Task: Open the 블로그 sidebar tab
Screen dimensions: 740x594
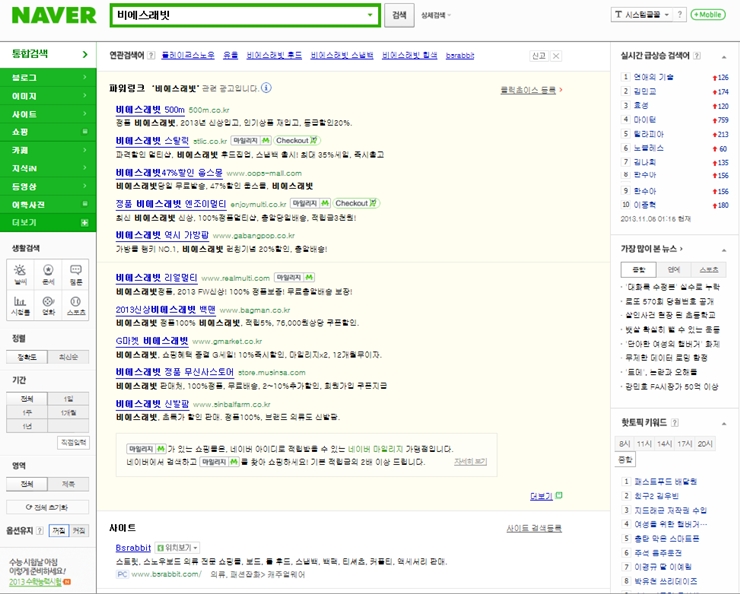Action: click(48, 77)
